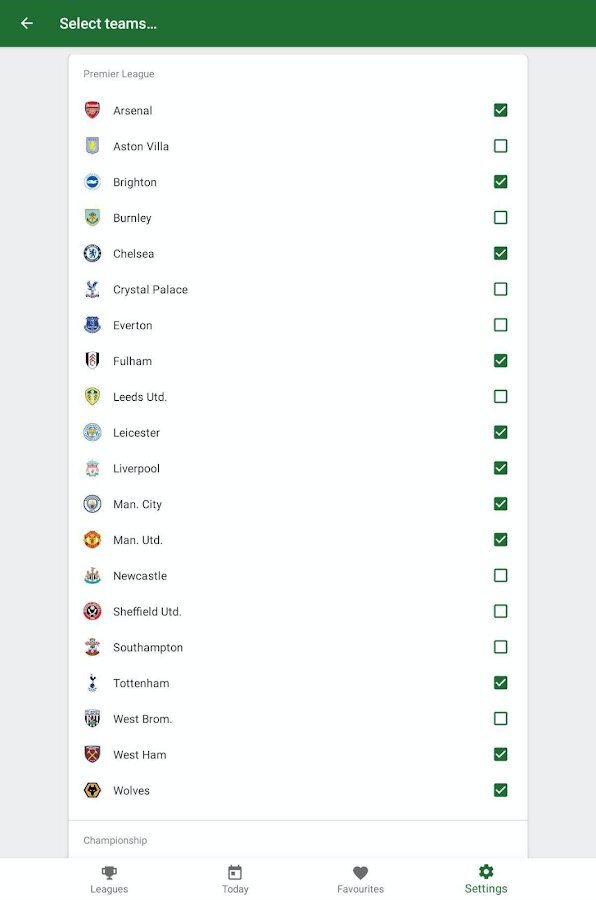Click the Newcastle club crest
Image resolution: width=596 pixels, height=900 pixels.
[x=92, y=576]
